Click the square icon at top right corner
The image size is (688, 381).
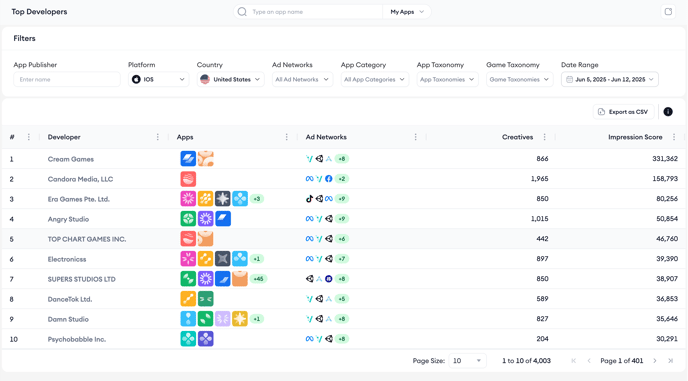click(x=668, y=12)
